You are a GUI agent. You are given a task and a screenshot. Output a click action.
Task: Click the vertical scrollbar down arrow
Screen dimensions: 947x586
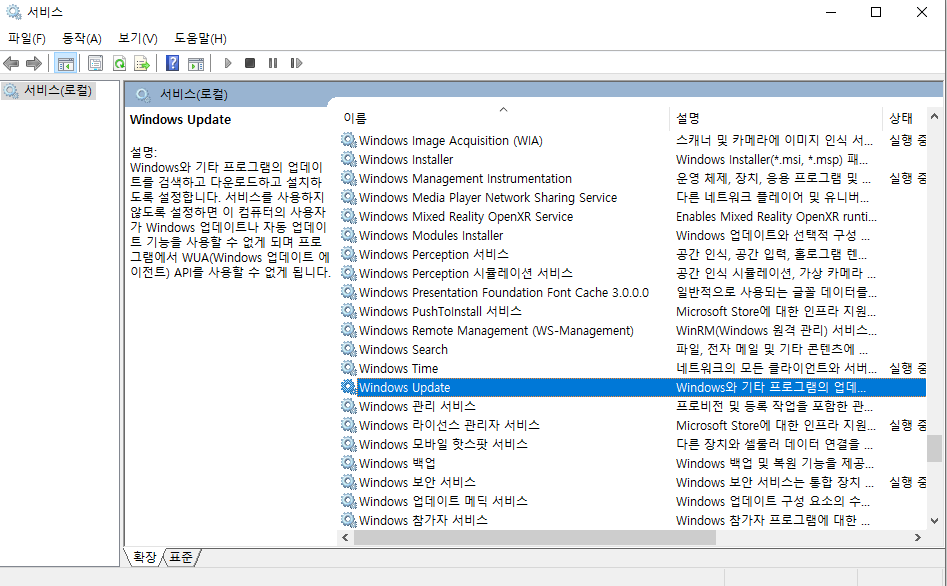(x=934, y=521)
